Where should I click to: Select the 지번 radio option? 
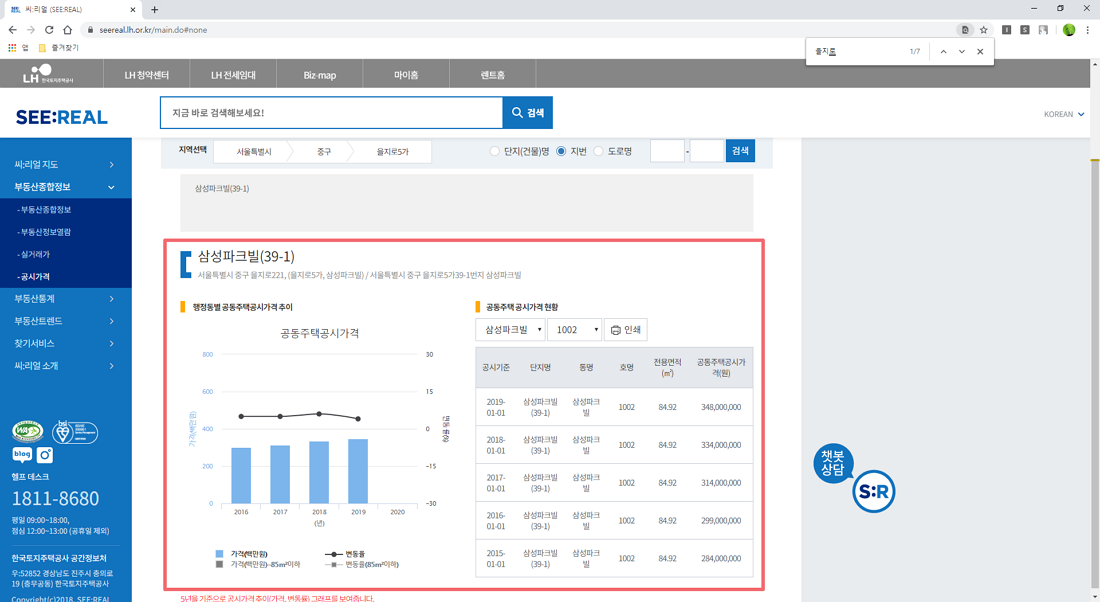[561, 151]
